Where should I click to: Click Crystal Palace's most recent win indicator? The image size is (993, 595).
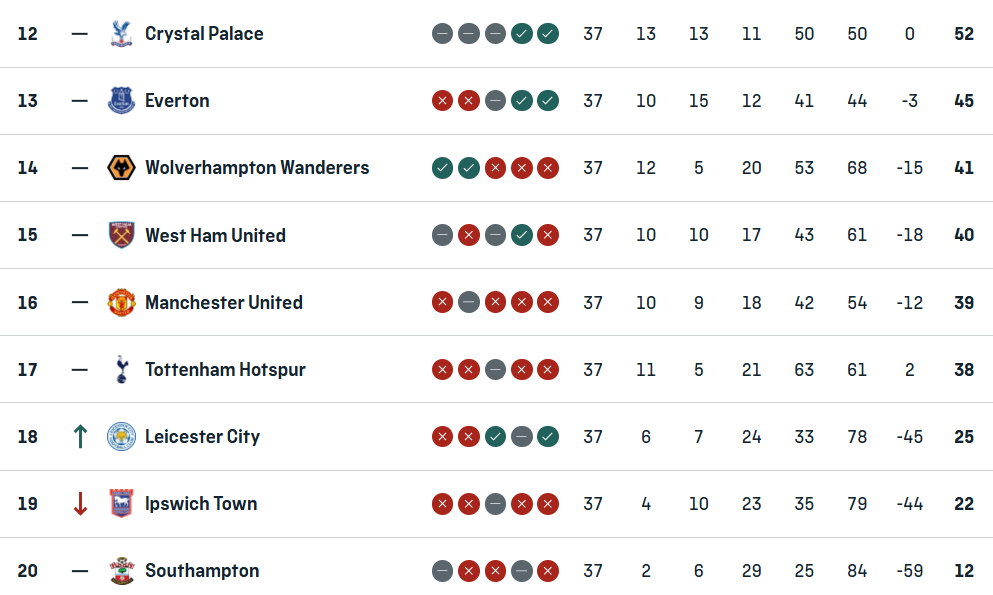(548, 34)
